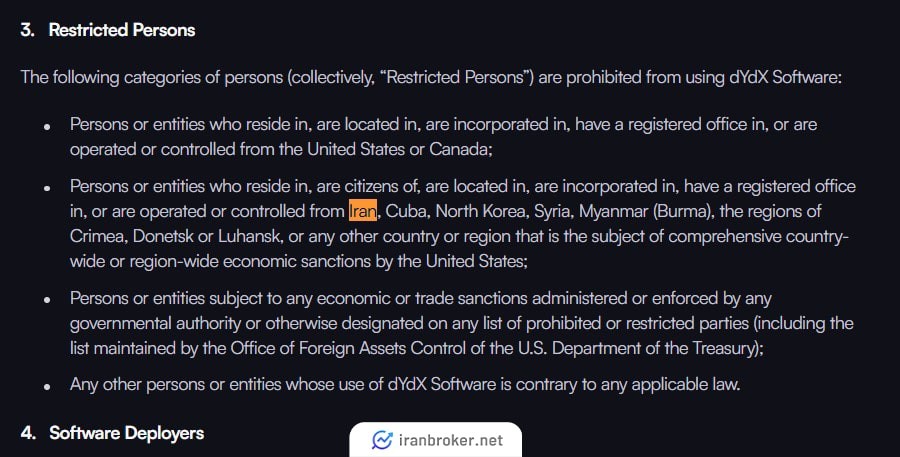The image size is (900, 457).
Task: Click the Restricted Persons section heading
Action: tap(122, 30)
